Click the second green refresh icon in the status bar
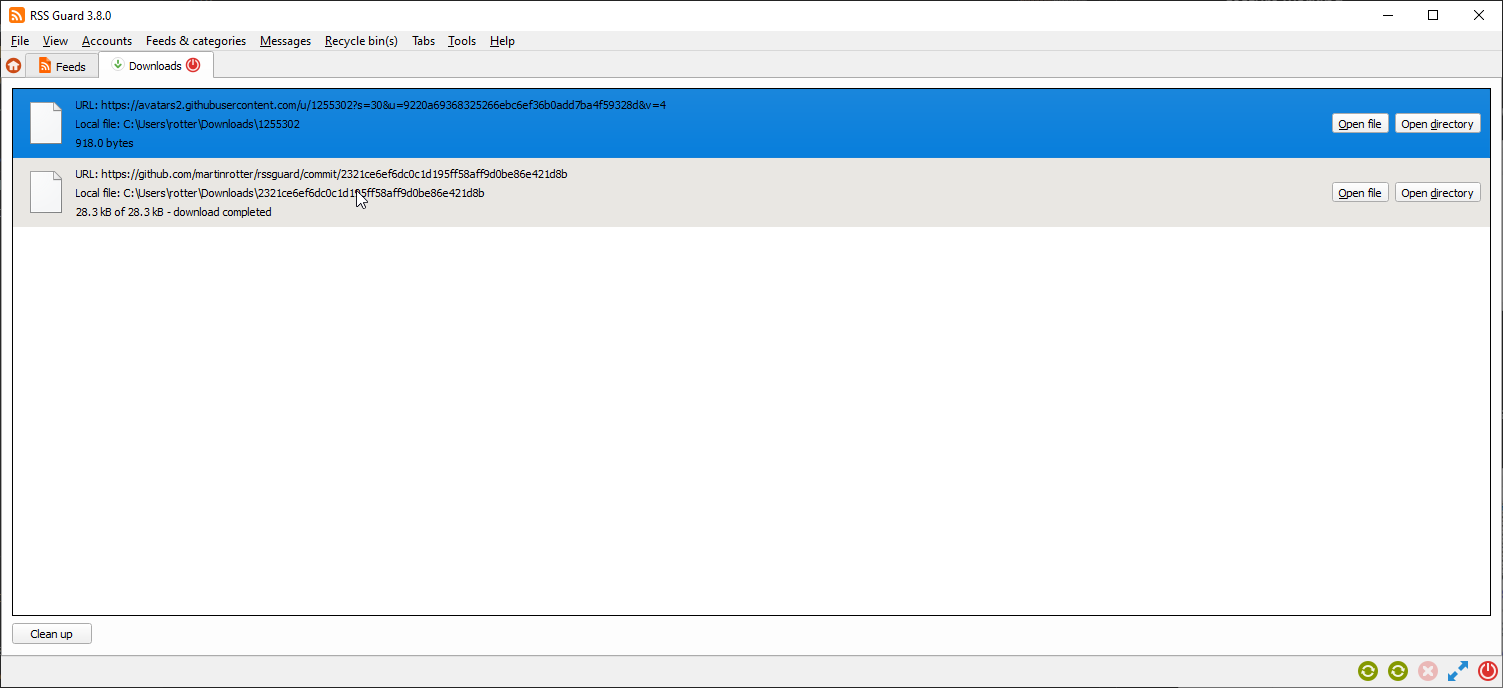1503x688 pixels. [1398, 671]
